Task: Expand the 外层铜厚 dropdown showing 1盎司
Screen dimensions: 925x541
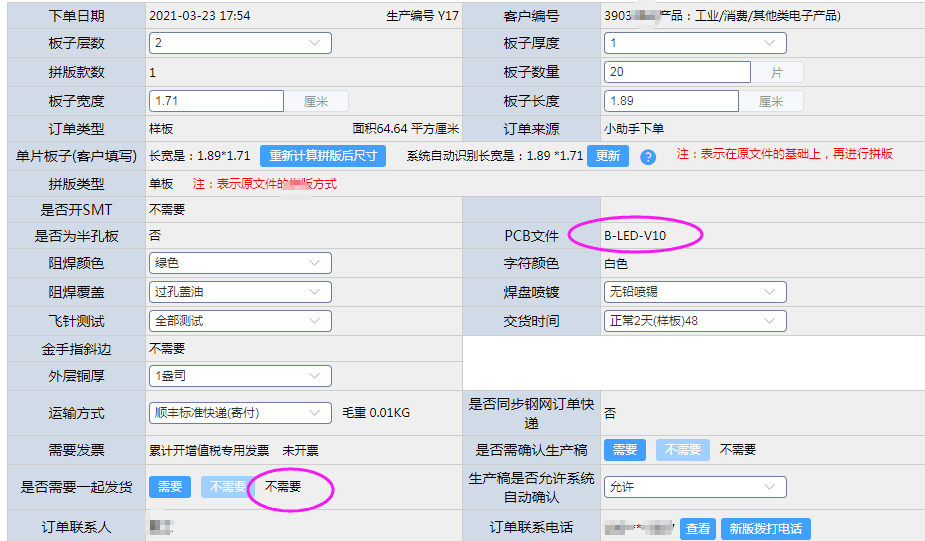Action: click(240, 376)
